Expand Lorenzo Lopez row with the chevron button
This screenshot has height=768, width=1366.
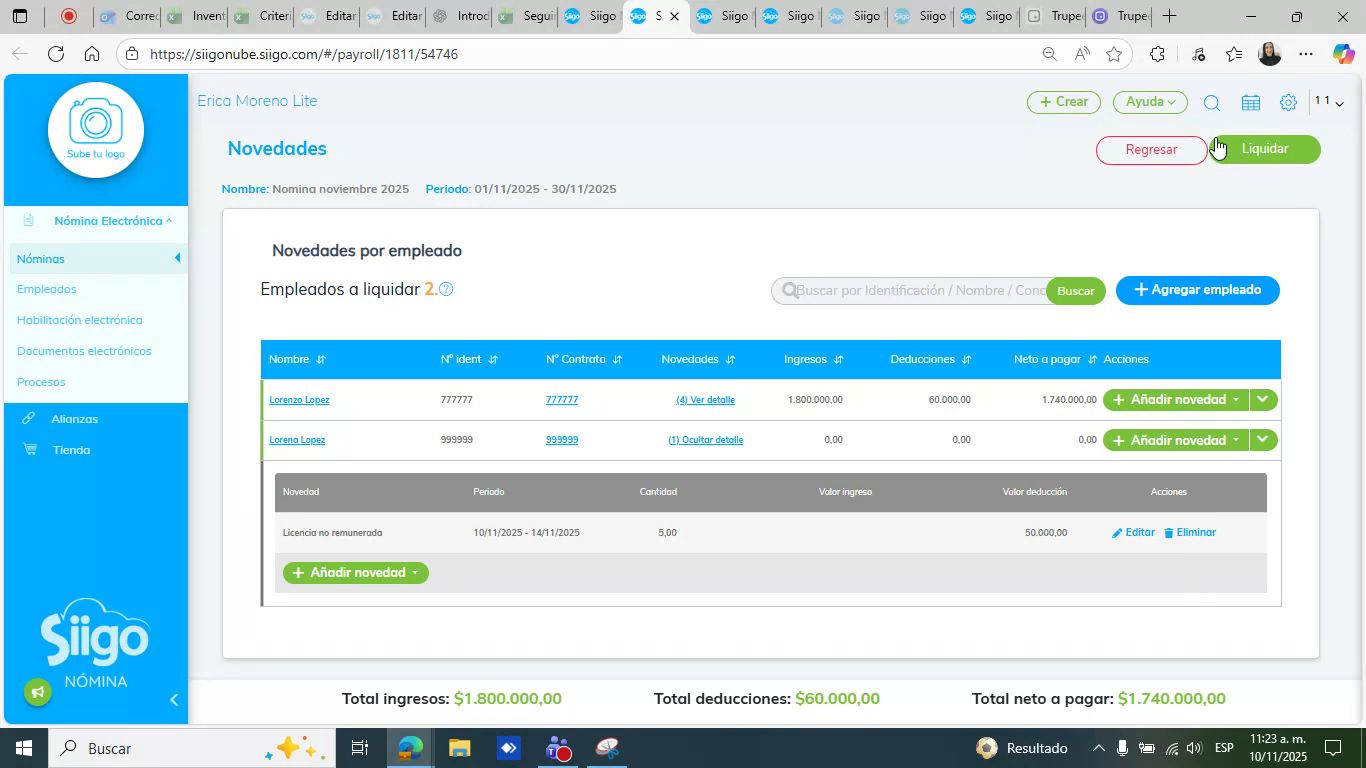pos(1263,400)
